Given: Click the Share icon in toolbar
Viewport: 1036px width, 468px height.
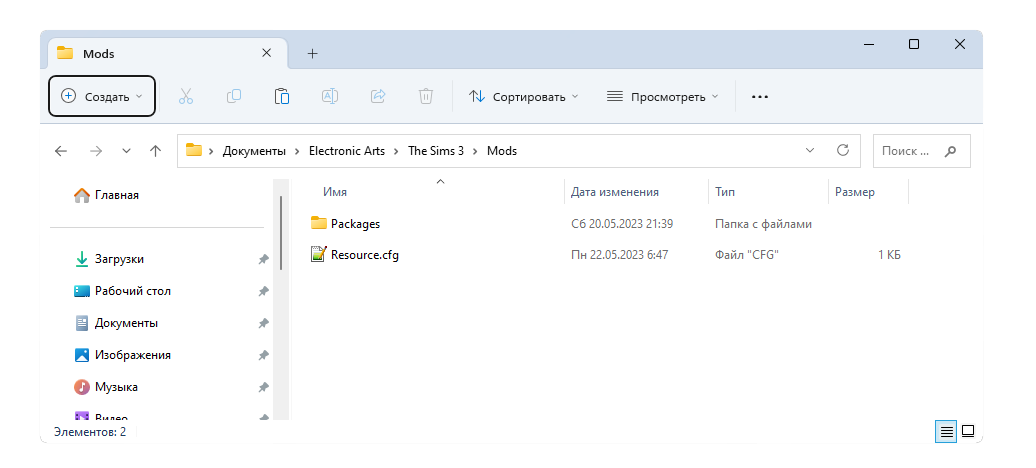Looking at the screenshot, I should [x=378, y=96].
